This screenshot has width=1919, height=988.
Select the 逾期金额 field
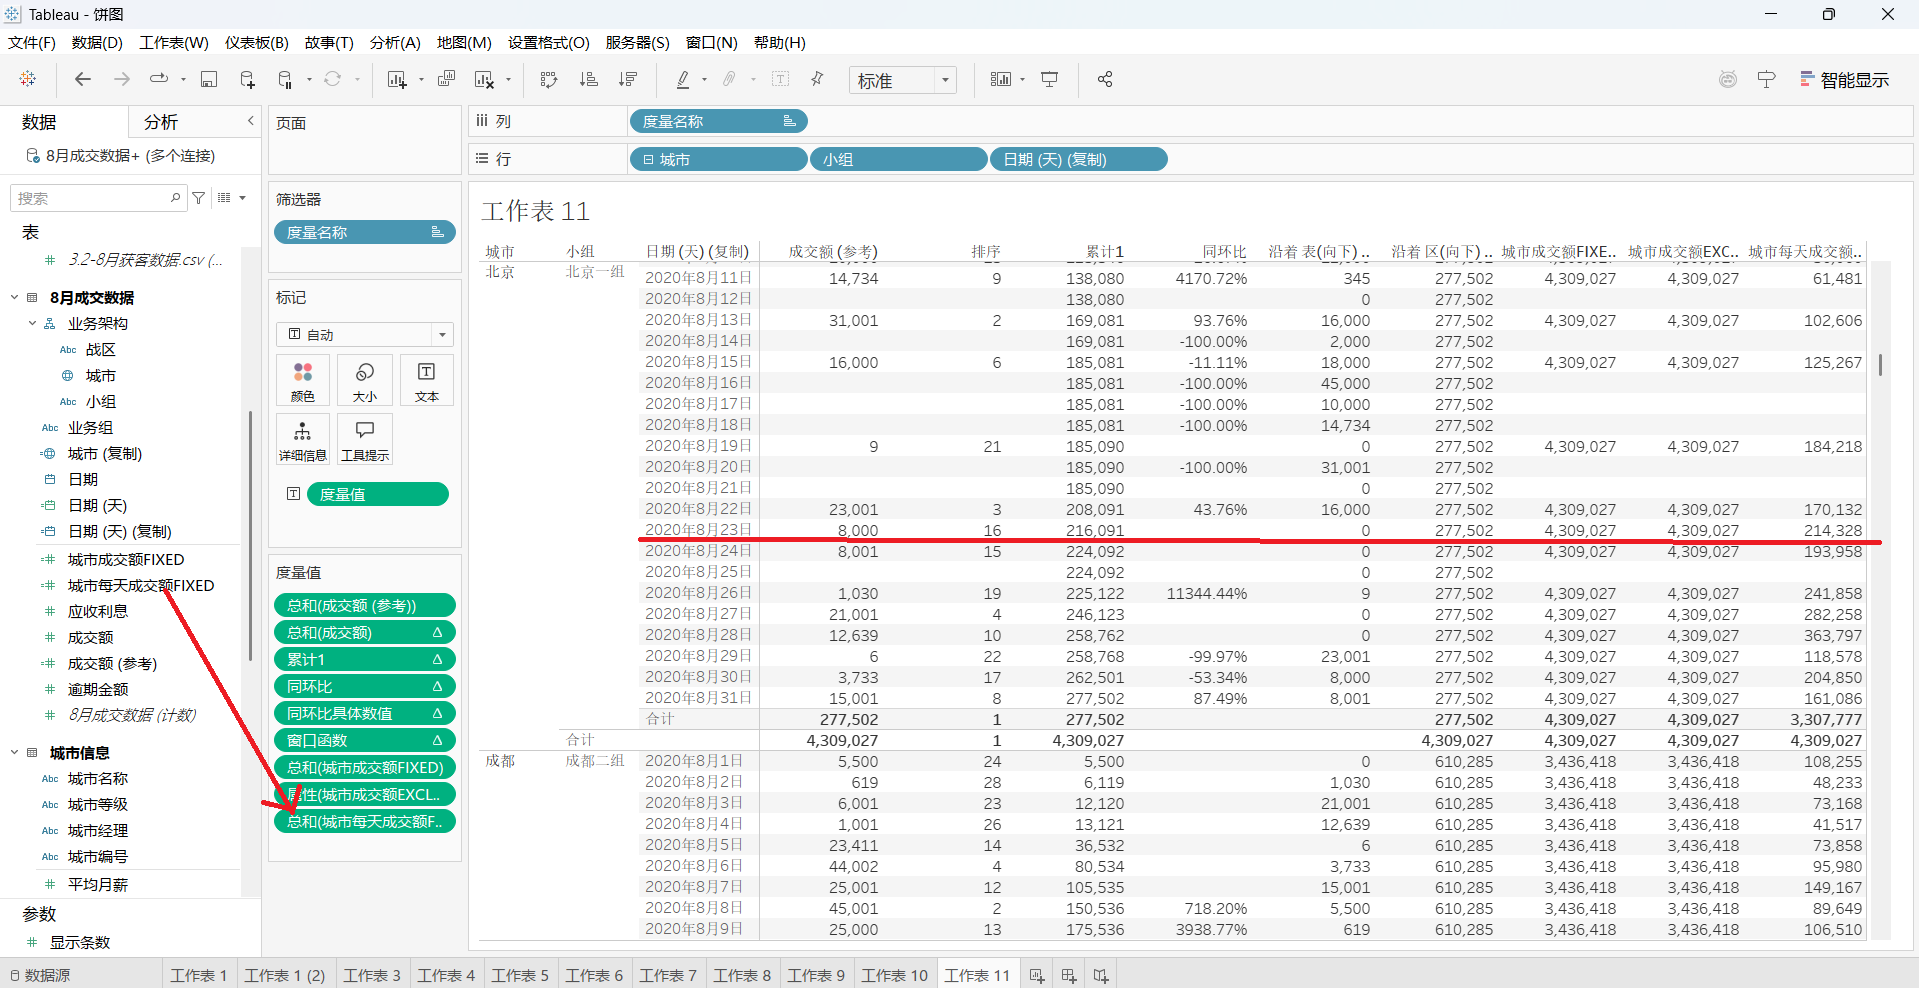pyautogui.click(x=98, y=689)
